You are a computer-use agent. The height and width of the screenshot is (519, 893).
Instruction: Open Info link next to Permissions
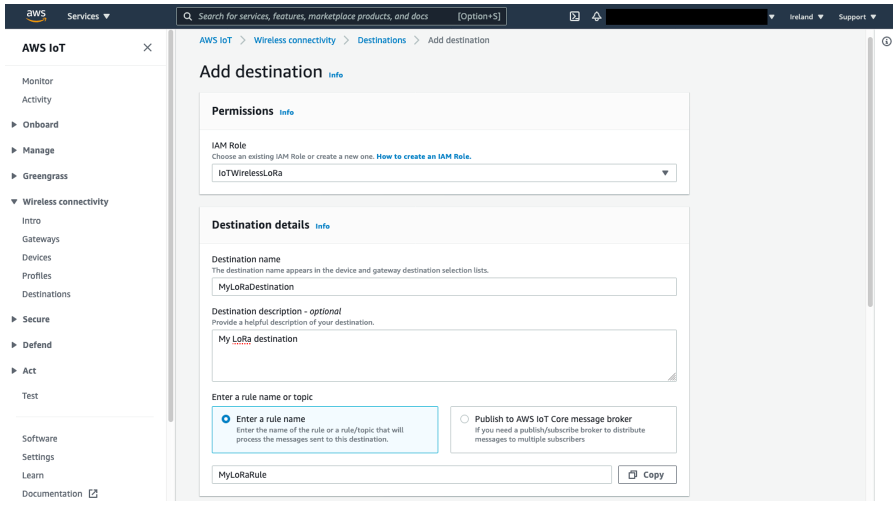point(286,113)
